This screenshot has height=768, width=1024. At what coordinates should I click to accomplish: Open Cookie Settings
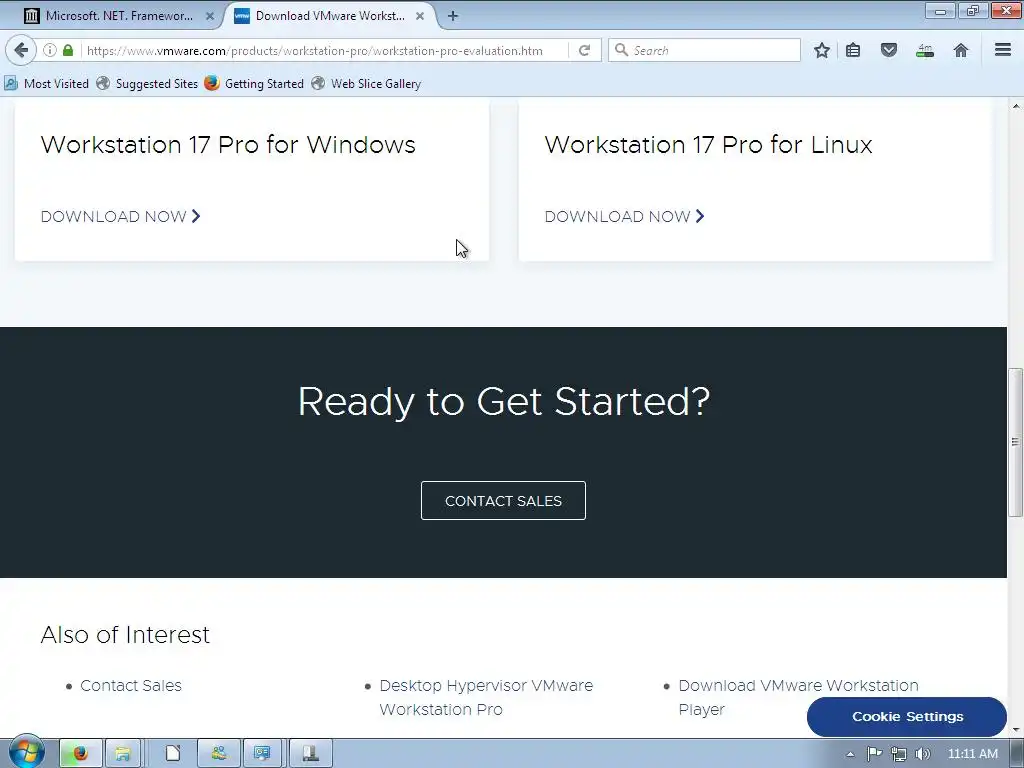[907, 716]
